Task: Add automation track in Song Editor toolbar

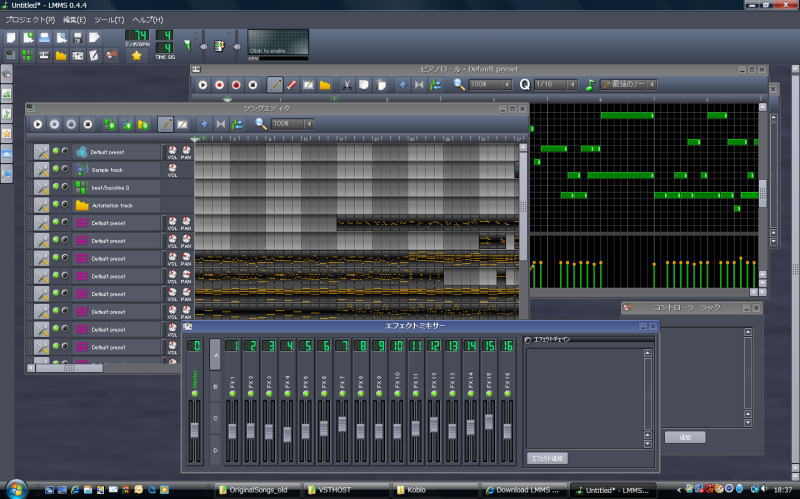Action: (143, 124)
